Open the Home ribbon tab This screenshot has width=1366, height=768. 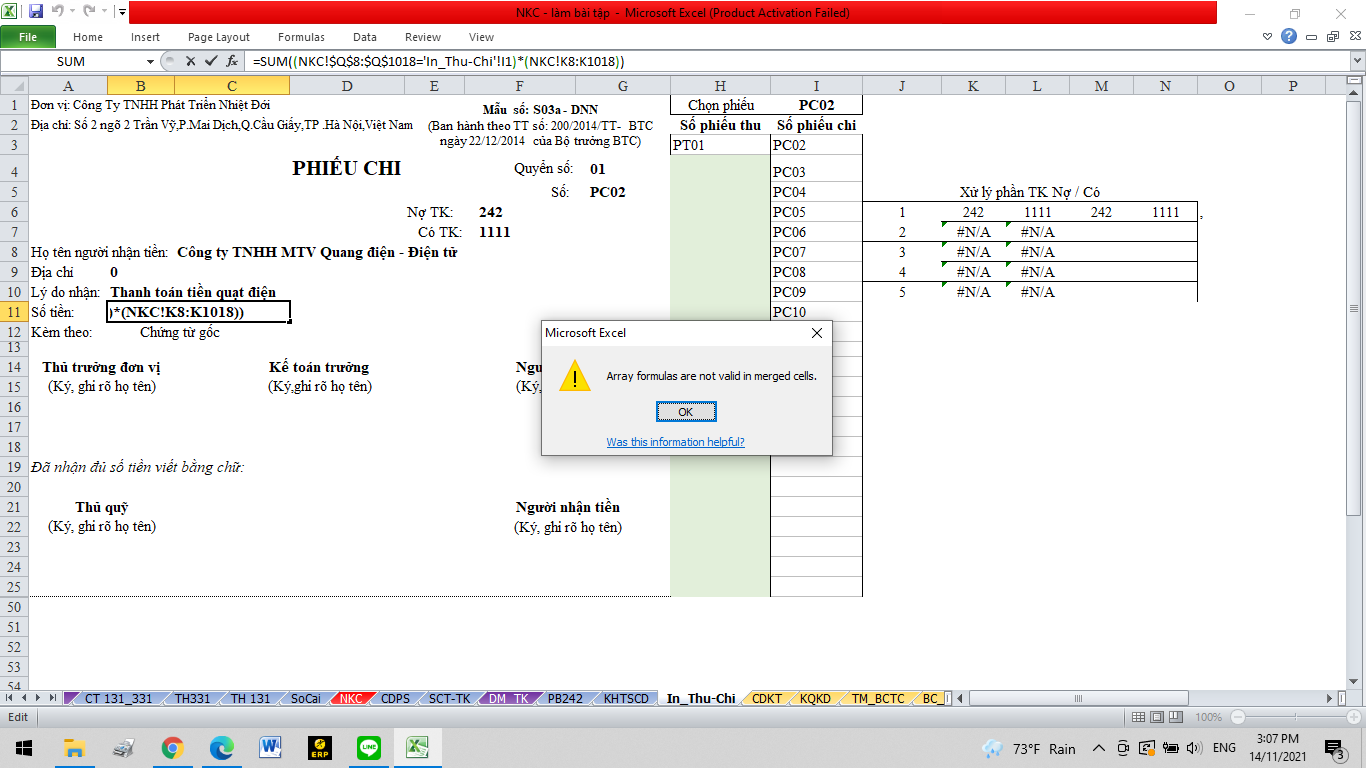pos(88,37)
